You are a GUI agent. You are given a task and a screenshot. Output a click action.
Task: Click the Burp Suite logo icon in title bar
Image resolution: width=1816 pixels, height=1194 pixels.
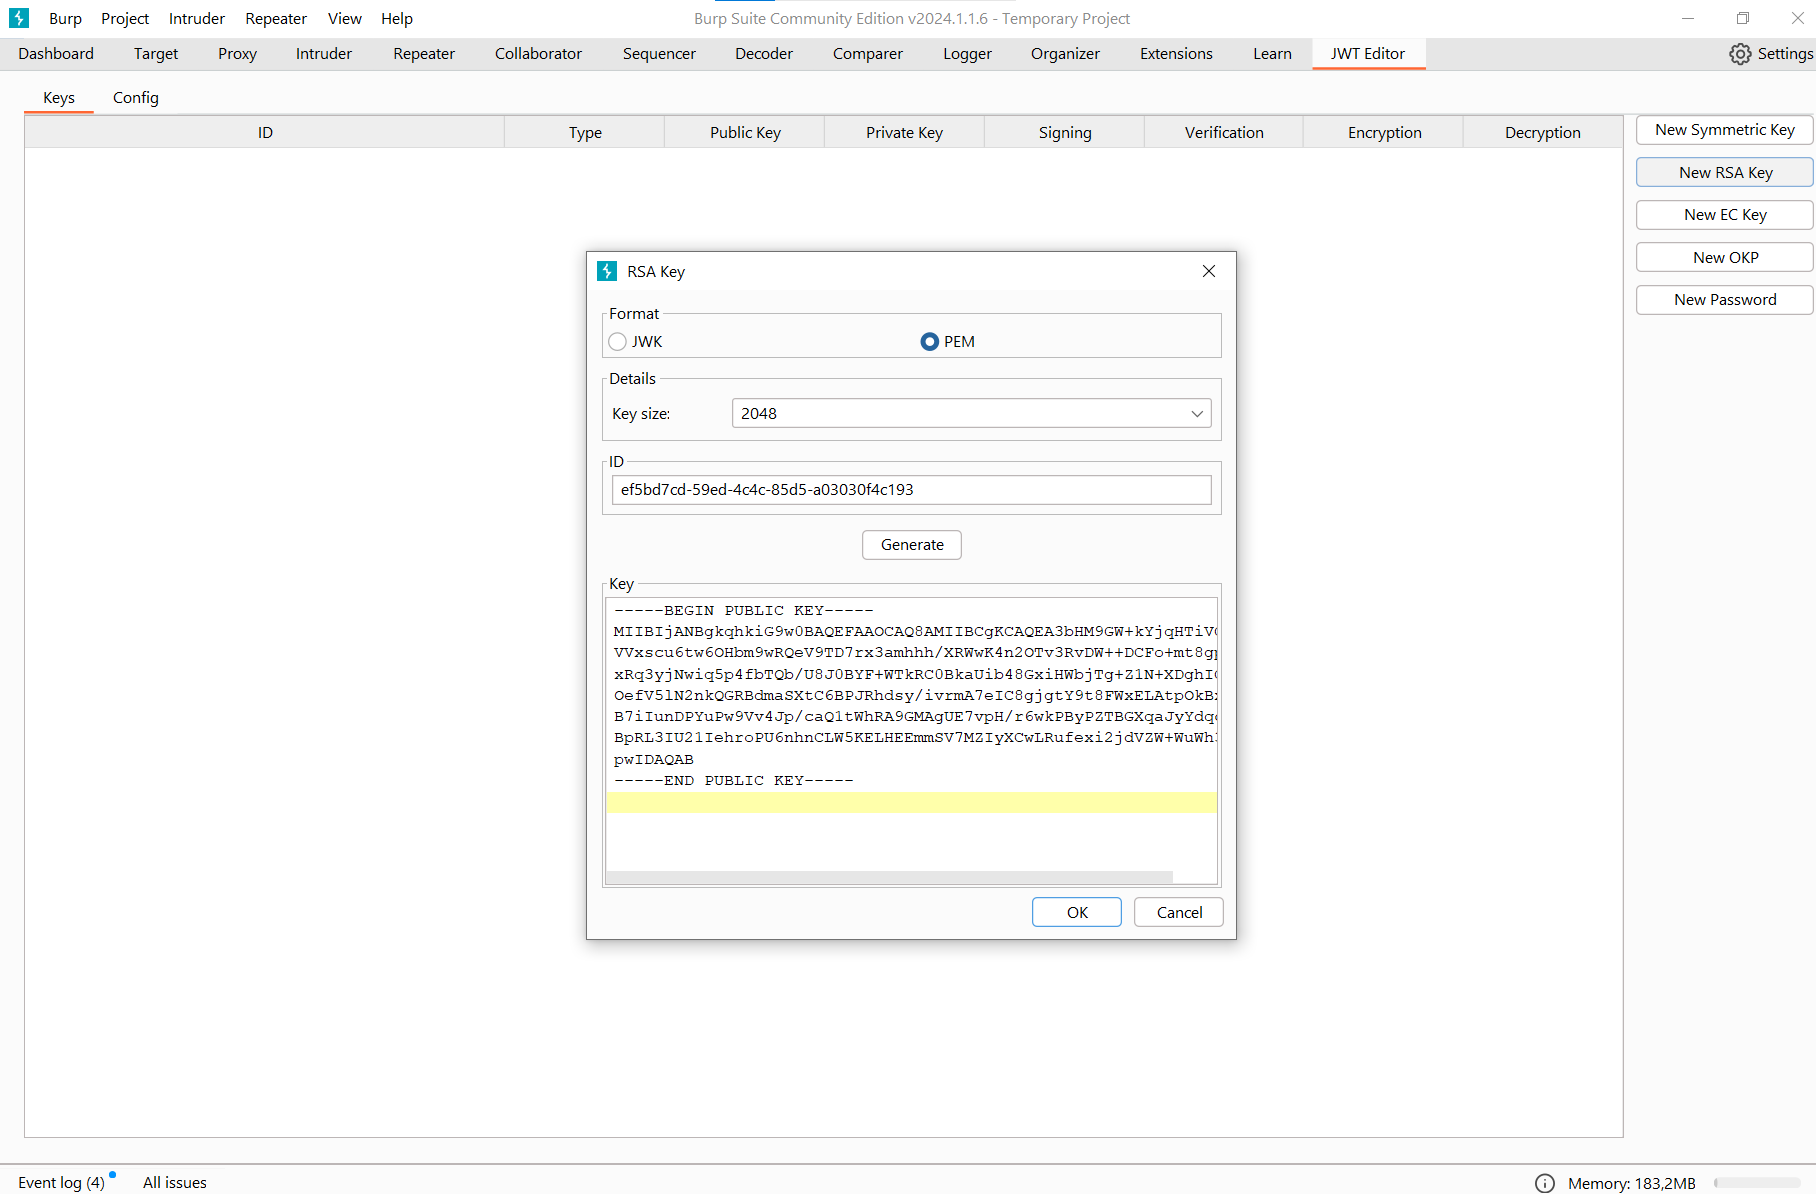(19, 18)
